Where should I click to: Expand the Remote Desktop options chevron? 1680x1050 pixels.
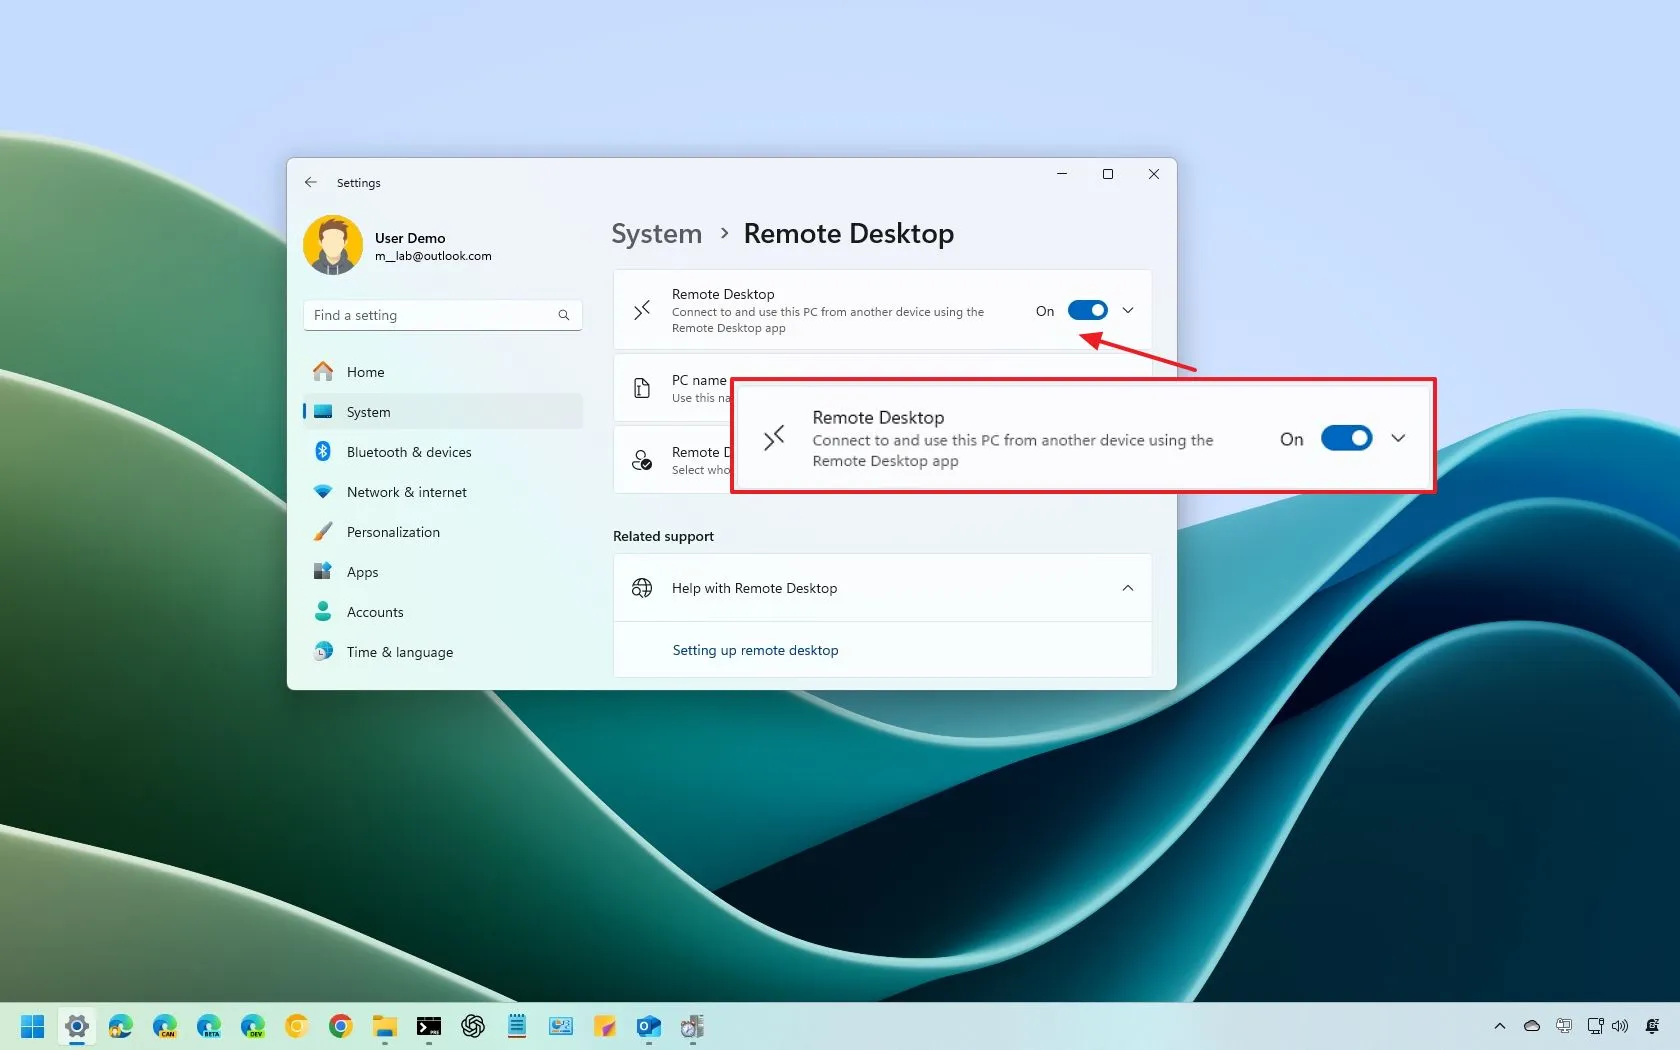point(1127,310)
